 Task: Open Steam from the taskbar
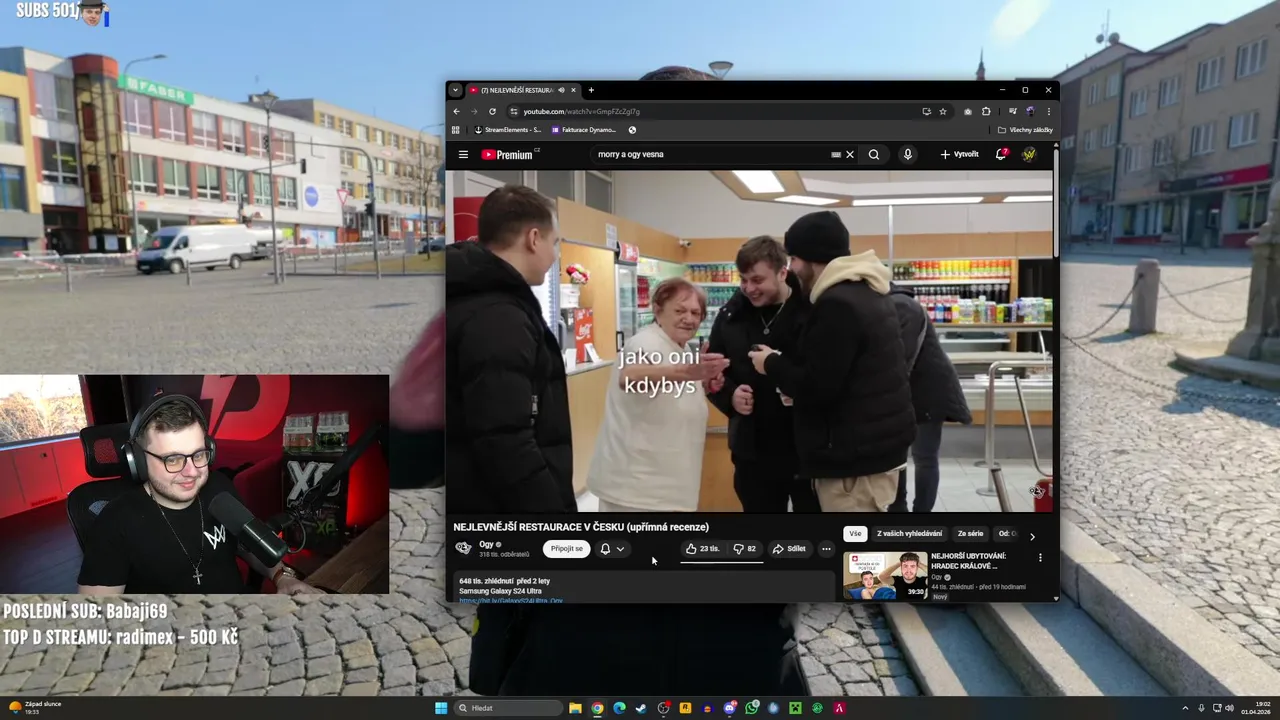tap(641, 708)
